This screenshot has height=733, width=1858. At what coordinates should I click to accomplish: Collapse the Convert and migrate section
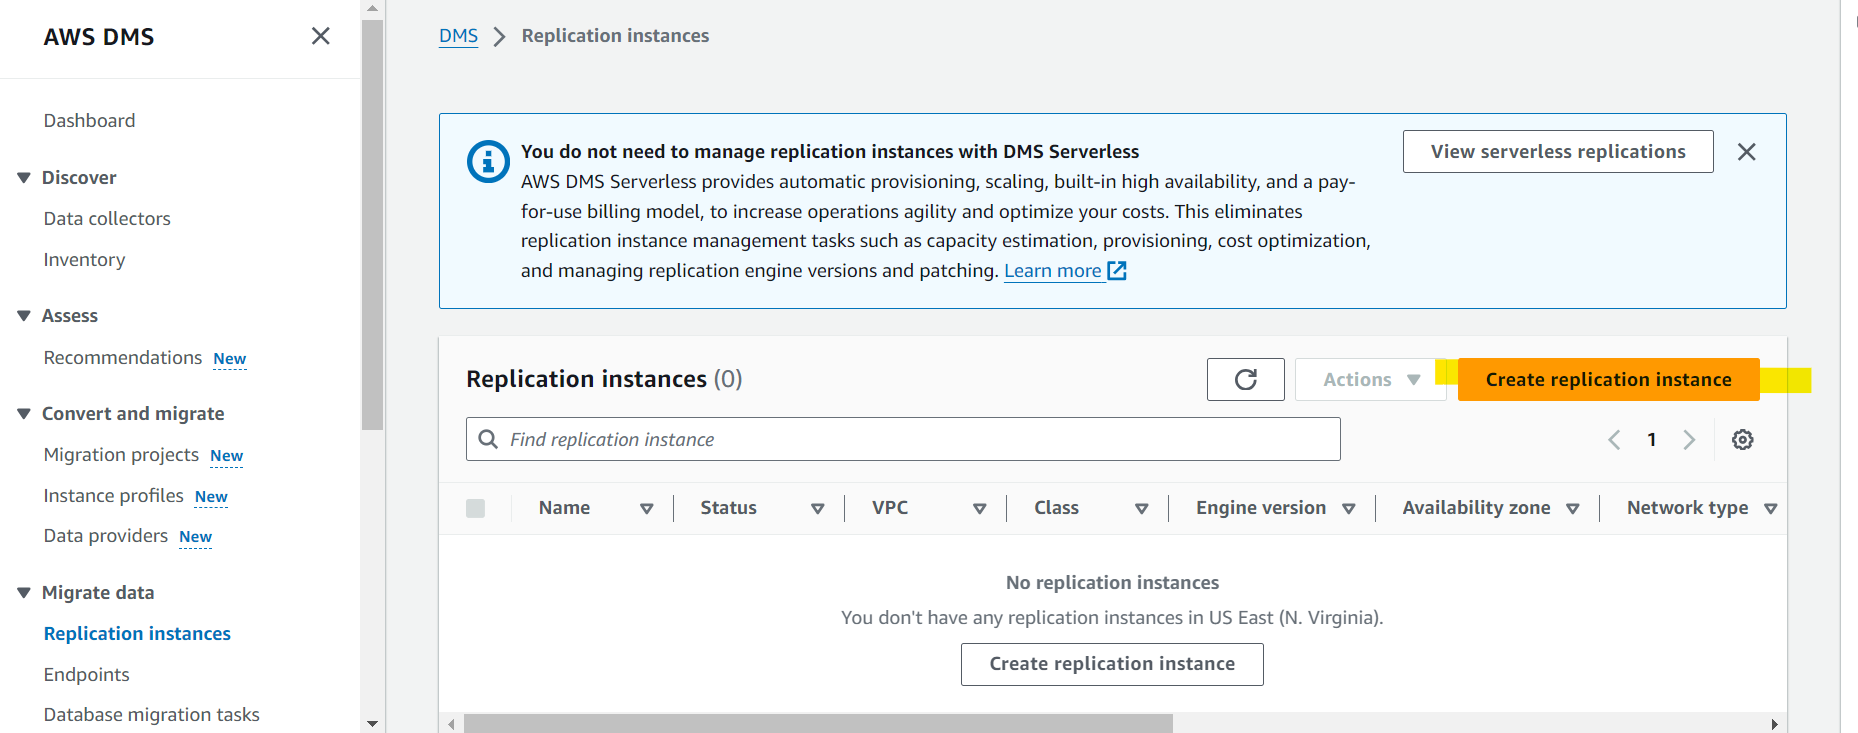click(x=24, y=414)
